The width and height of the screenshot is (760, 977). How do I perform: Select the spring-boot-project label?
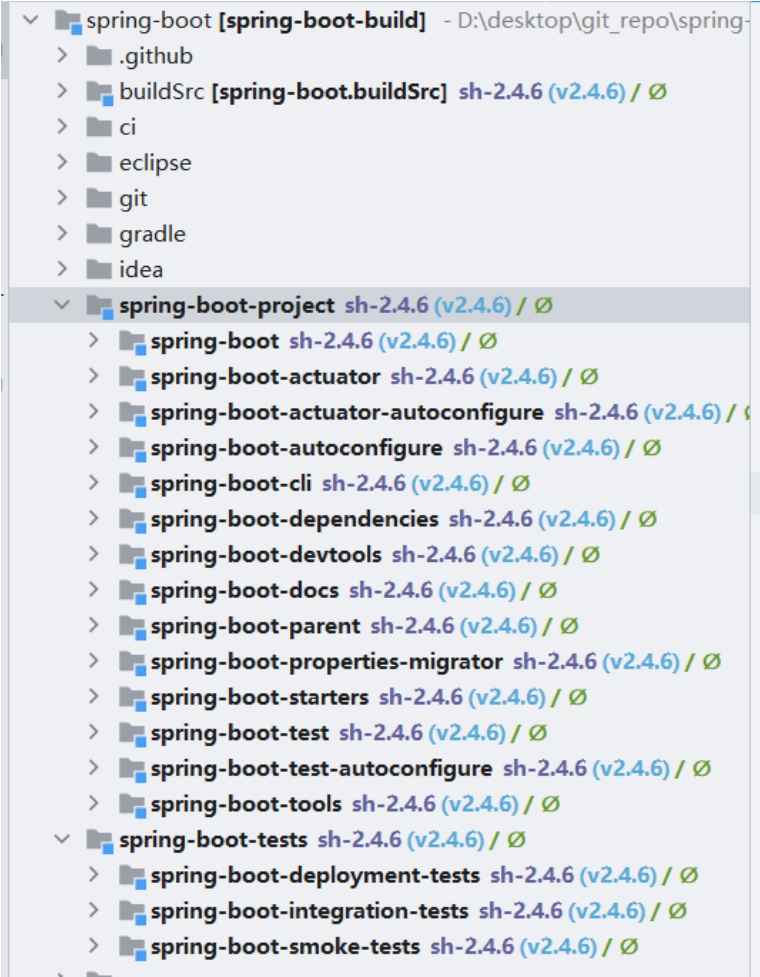tap(227, 306)
